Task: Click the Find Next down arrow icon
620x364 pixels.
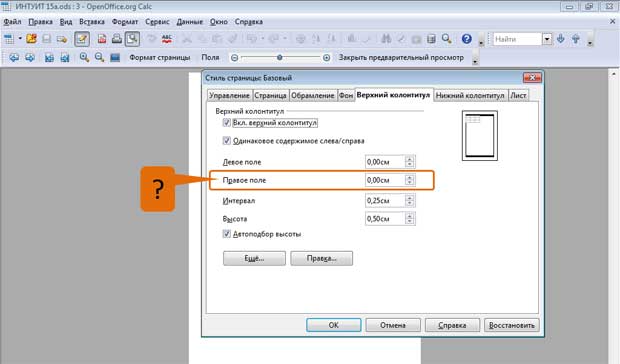Action: pos(560,39)
